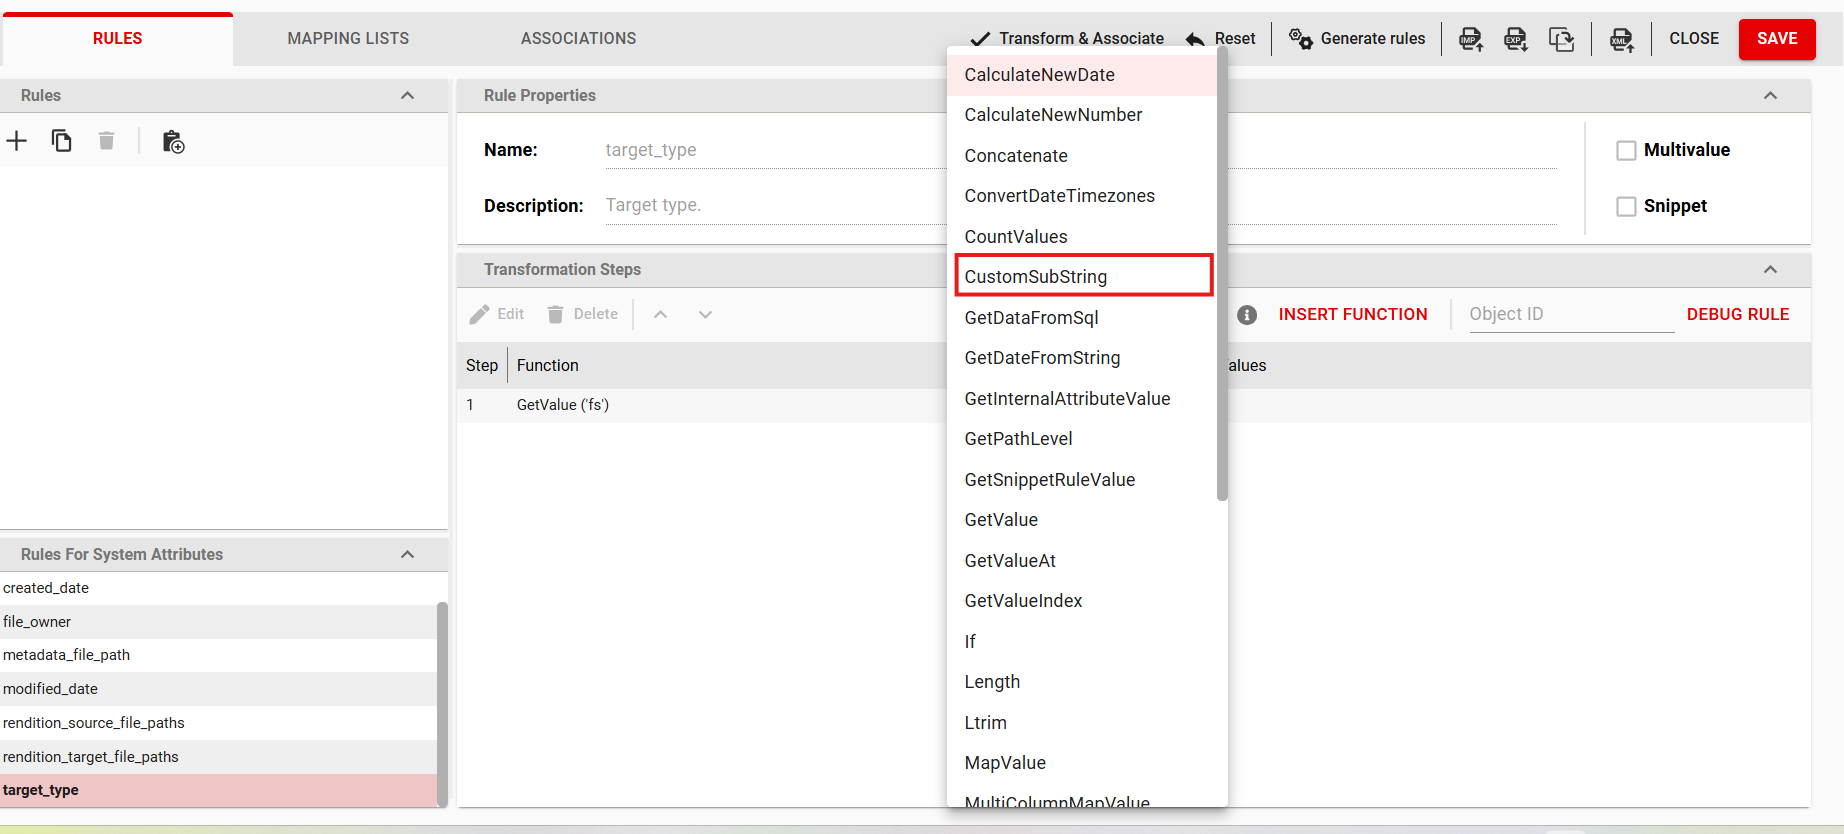Select metadata_file_path rule

(x=218, y=655)
